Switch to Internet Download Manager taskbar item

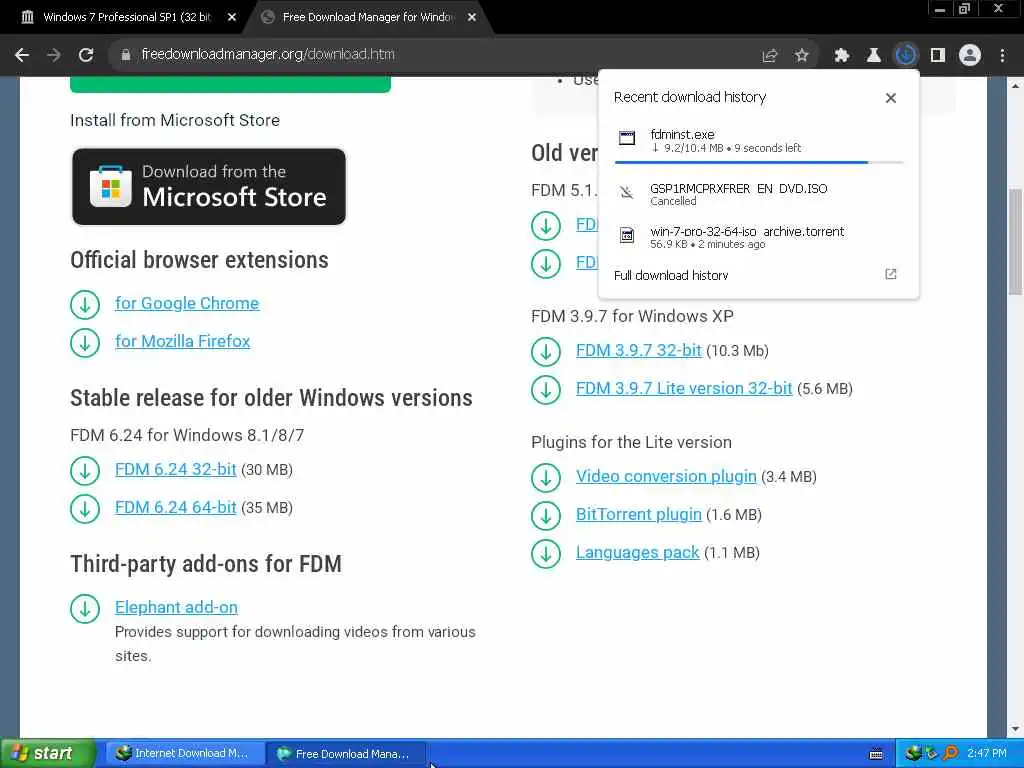[185, 754]
